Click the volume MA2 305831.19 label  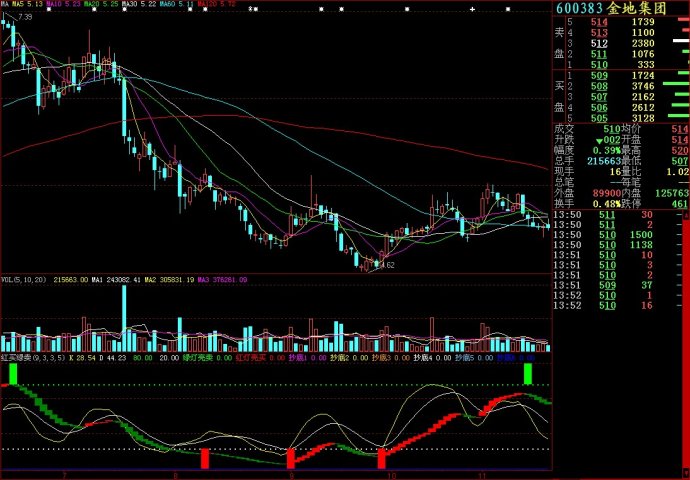[x=169, y=280]
